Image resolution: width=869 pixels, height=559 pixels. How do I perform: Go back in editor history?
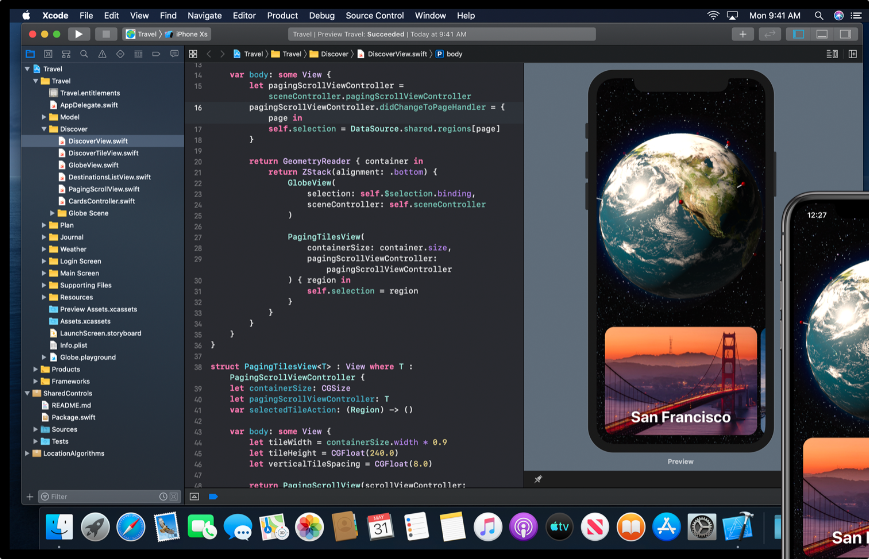pyautogui.click(x=209, y=54)
